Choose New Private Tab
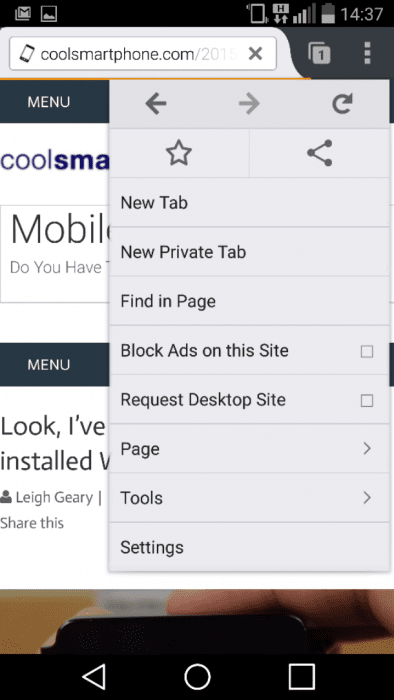This screenshot has height=700, width=394. tap(249, 252)
